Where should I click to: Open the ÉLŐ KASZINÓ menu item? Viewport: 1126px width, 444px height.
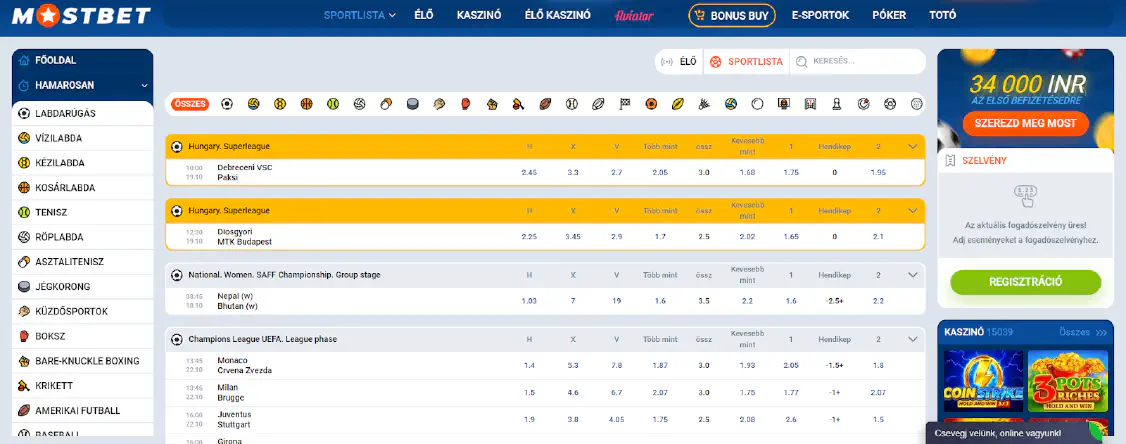557,15
